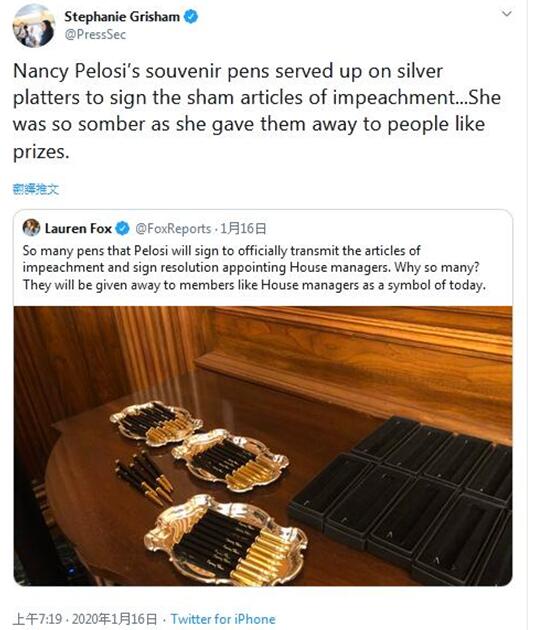Open the Twitter for iPhone source link
The width and height of the screenshot is (533, 630).
click(x=223, y=619)
